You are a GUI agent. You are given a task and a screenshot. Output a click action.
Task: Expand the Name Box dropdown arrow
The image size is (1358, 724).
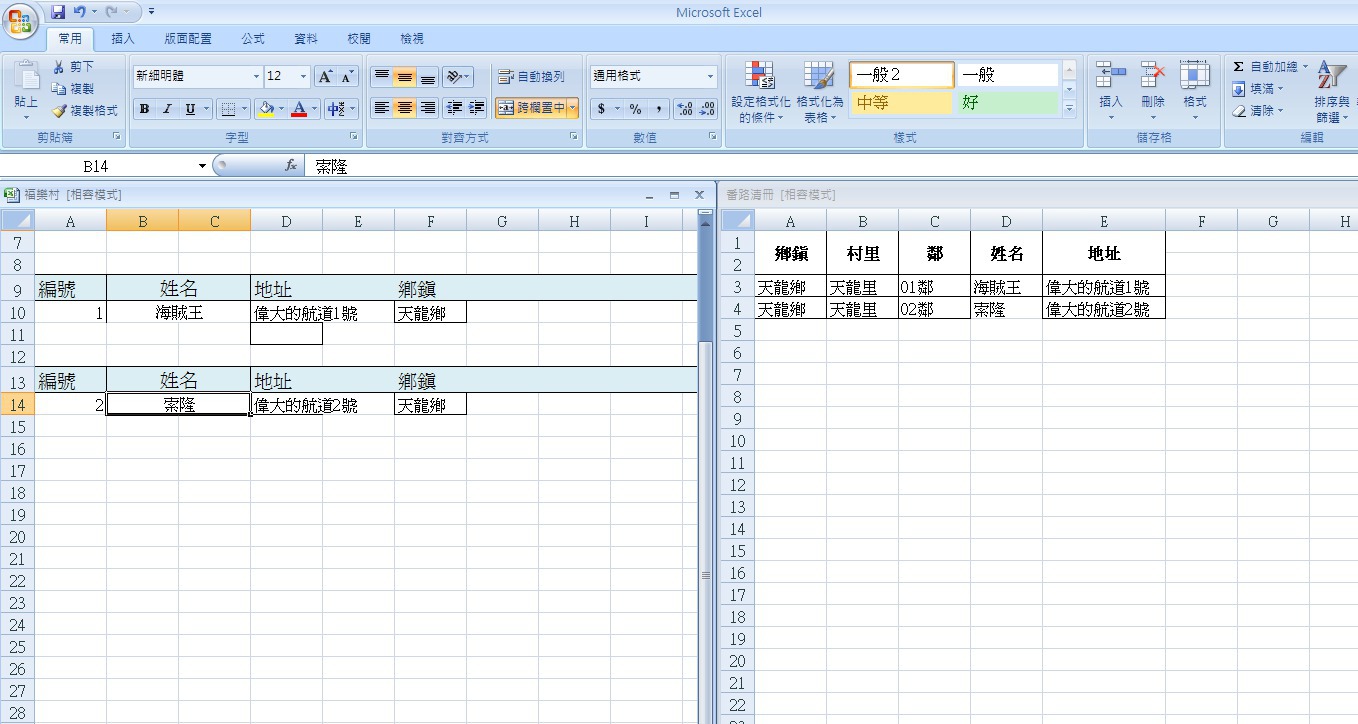pyautogui.click(x=202, y=166)
